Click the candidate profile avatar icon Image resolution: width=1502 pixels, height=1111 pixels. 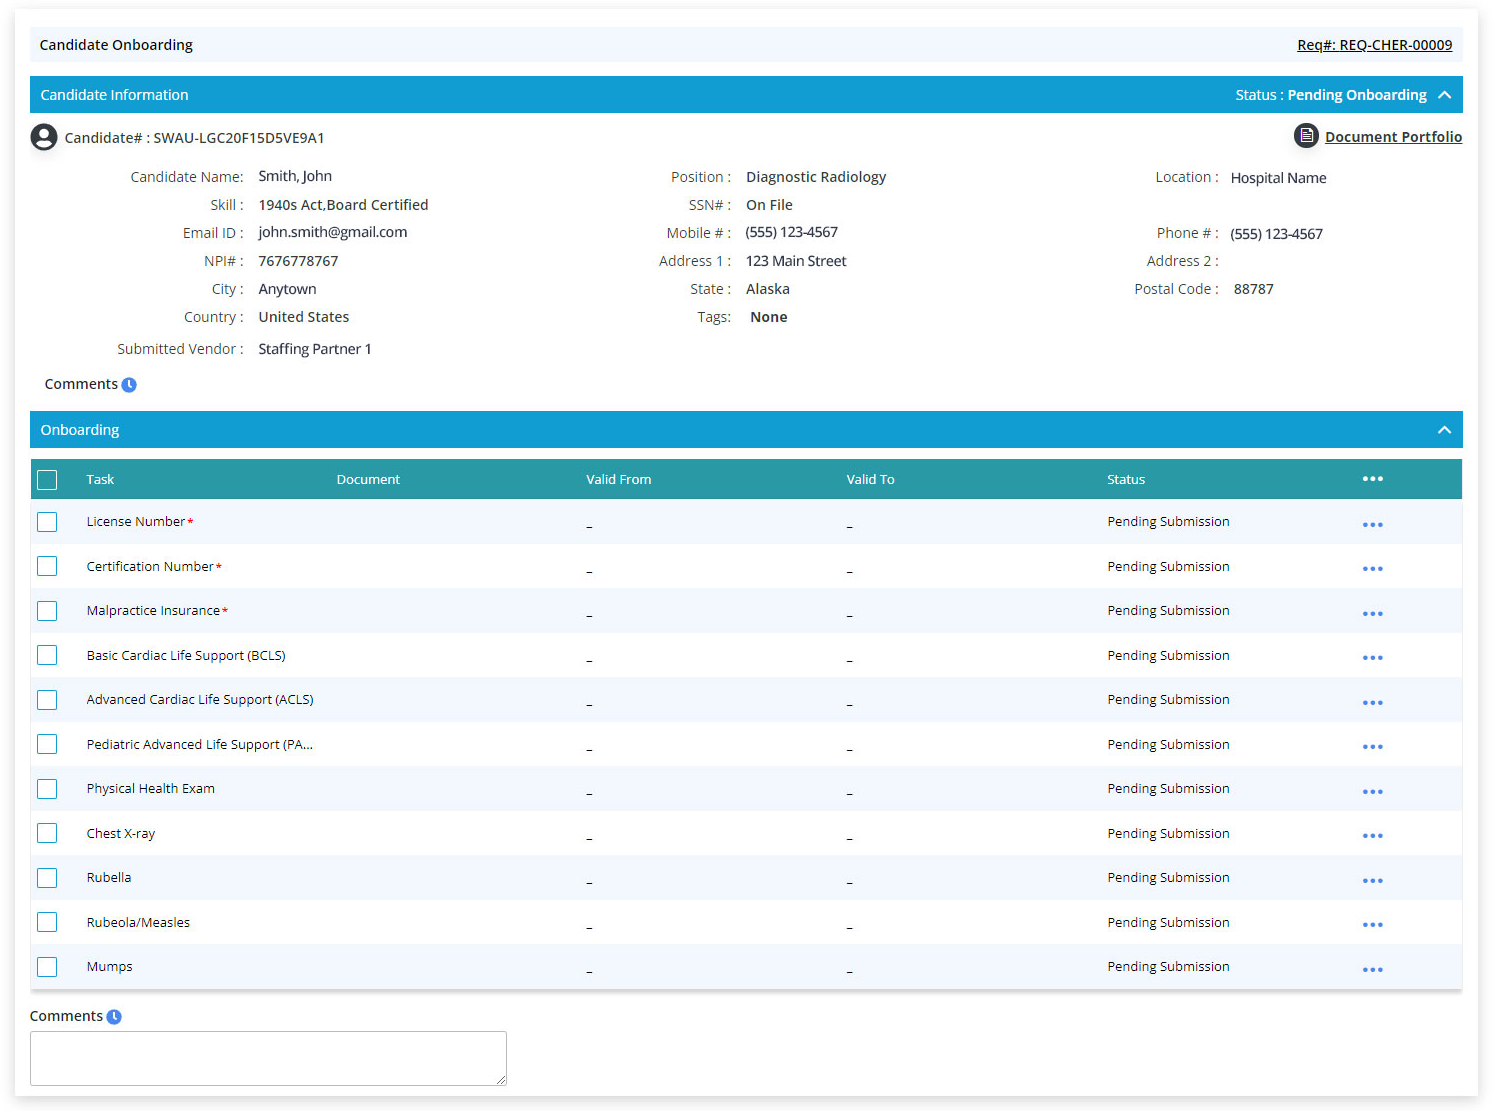point(44,137)
